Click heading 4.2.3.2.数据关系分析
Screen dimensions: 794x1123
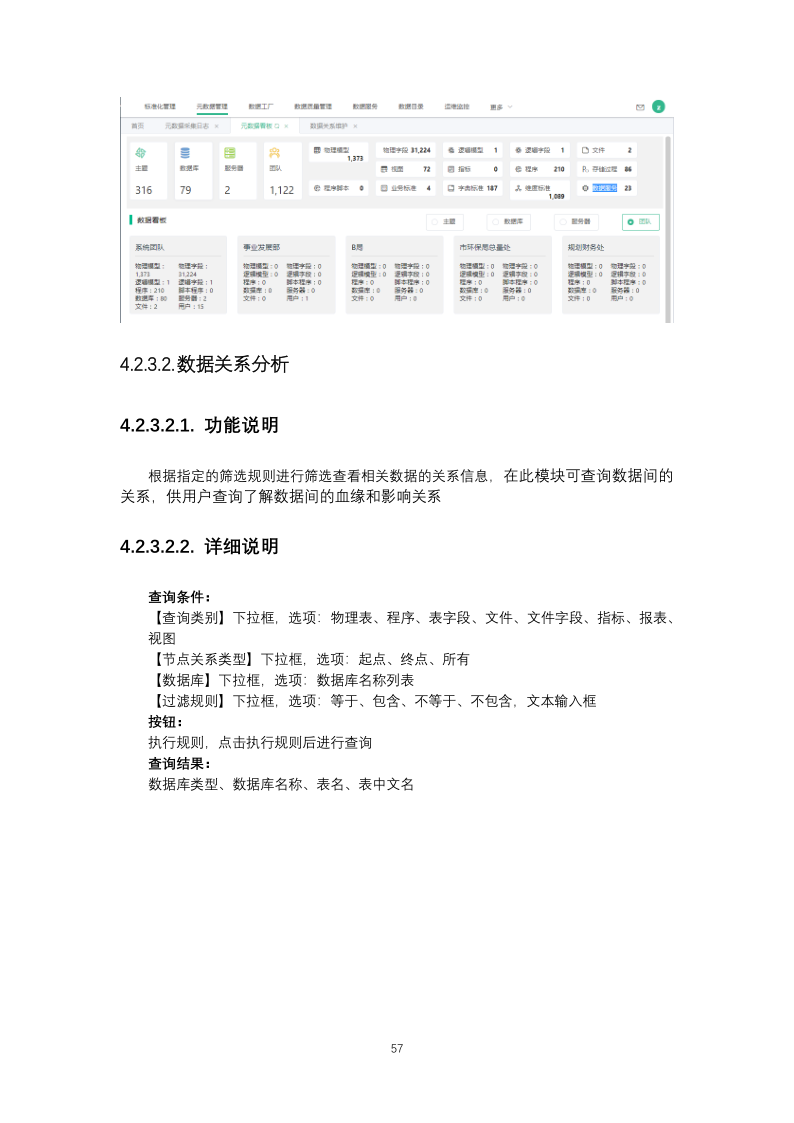pos(204,364)
